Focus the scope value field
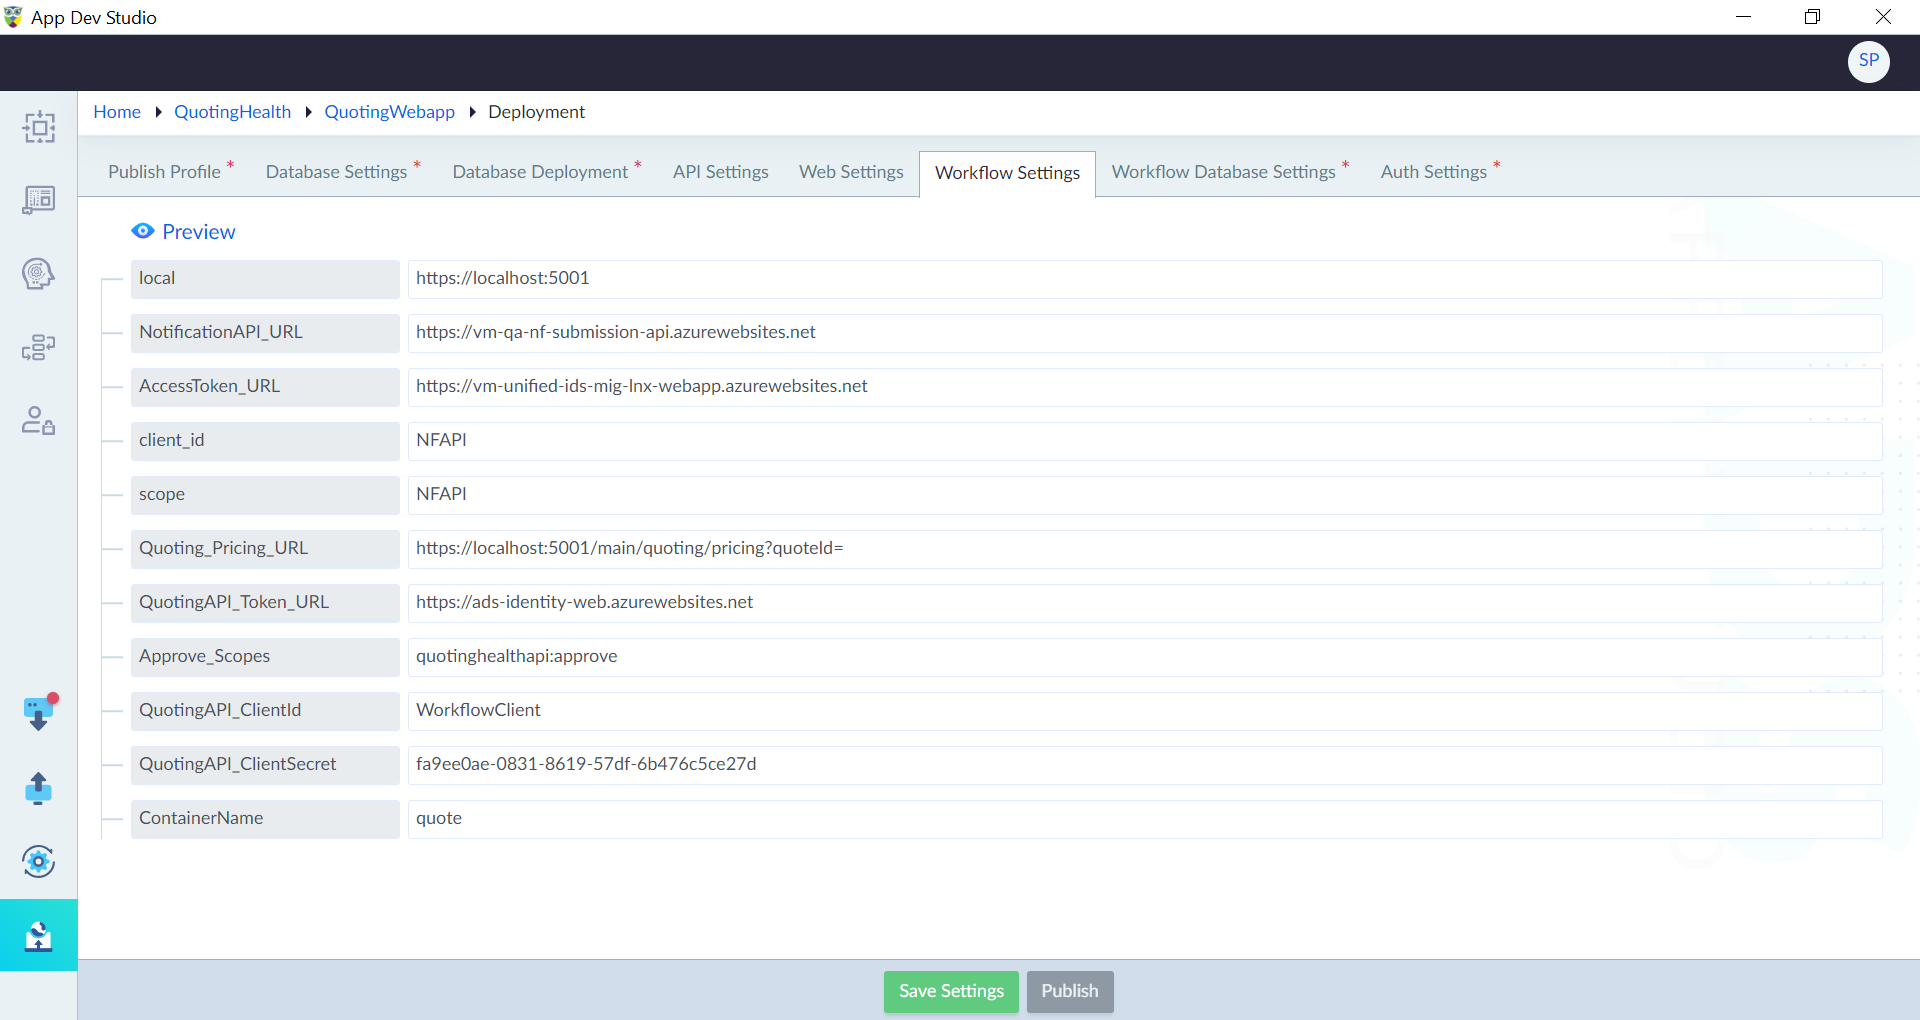 (x=1145, y=495)
